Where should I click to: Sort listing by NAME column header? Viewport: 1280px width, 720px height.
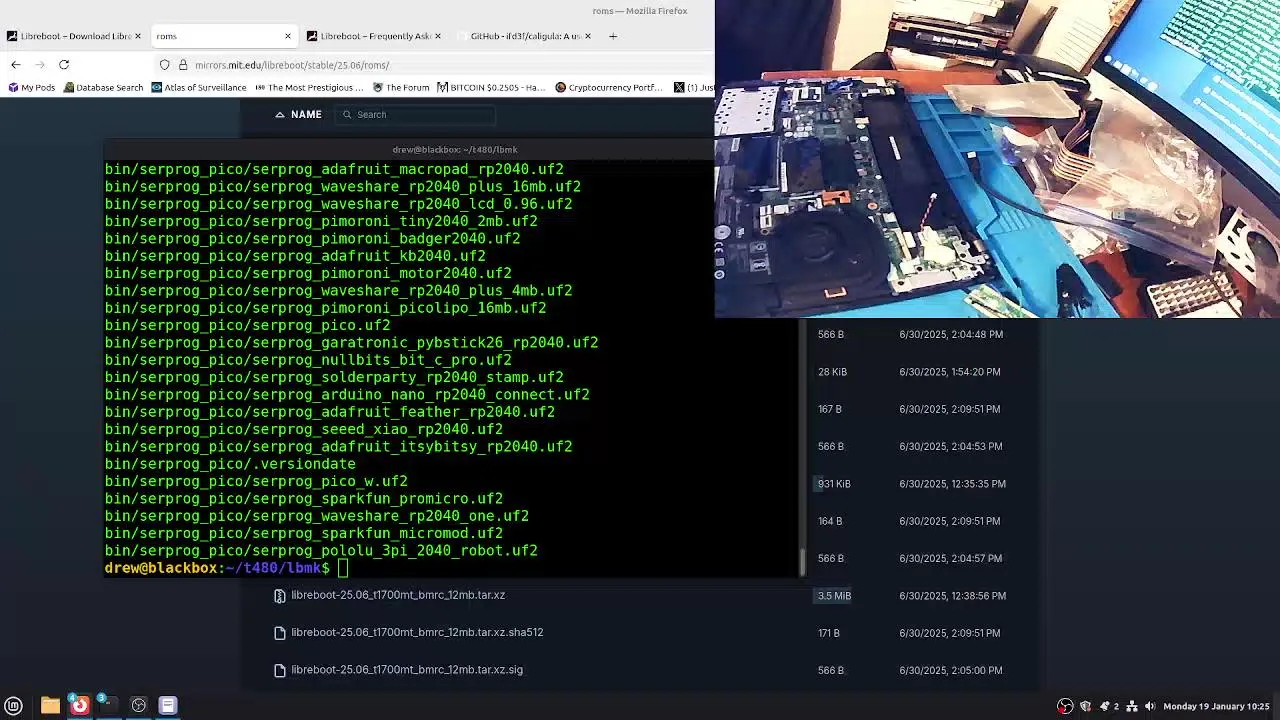299,115
